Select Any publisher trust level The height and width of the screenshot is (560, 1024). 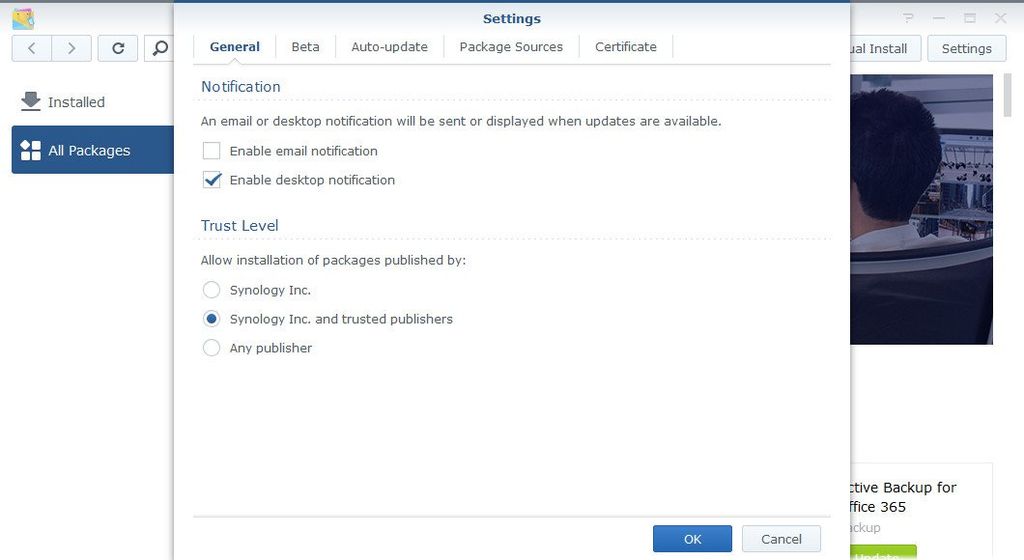[212, 348]
